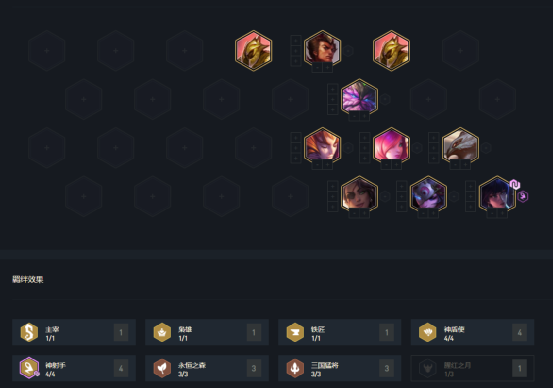Select the pink-haired champion portrait

click(391, 146)
